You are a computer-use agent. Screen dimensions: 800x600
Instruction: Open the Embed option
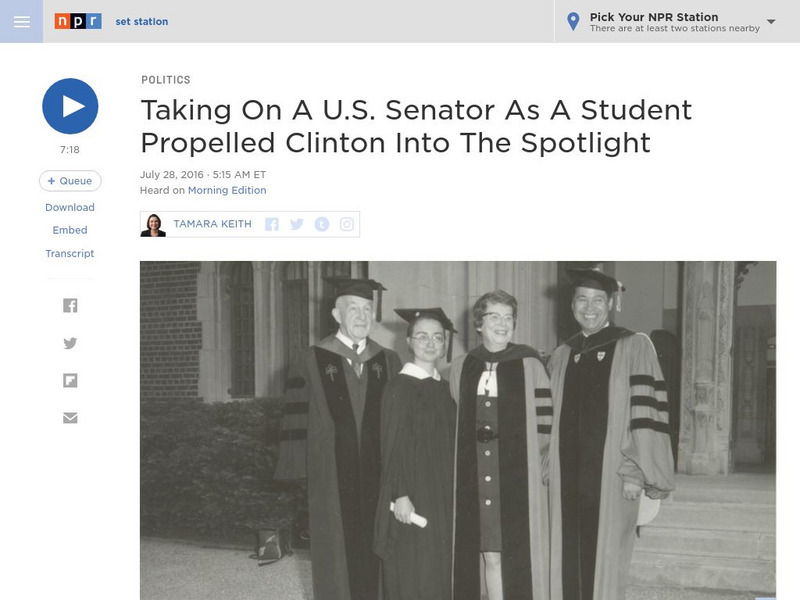(x=70, y=230)
